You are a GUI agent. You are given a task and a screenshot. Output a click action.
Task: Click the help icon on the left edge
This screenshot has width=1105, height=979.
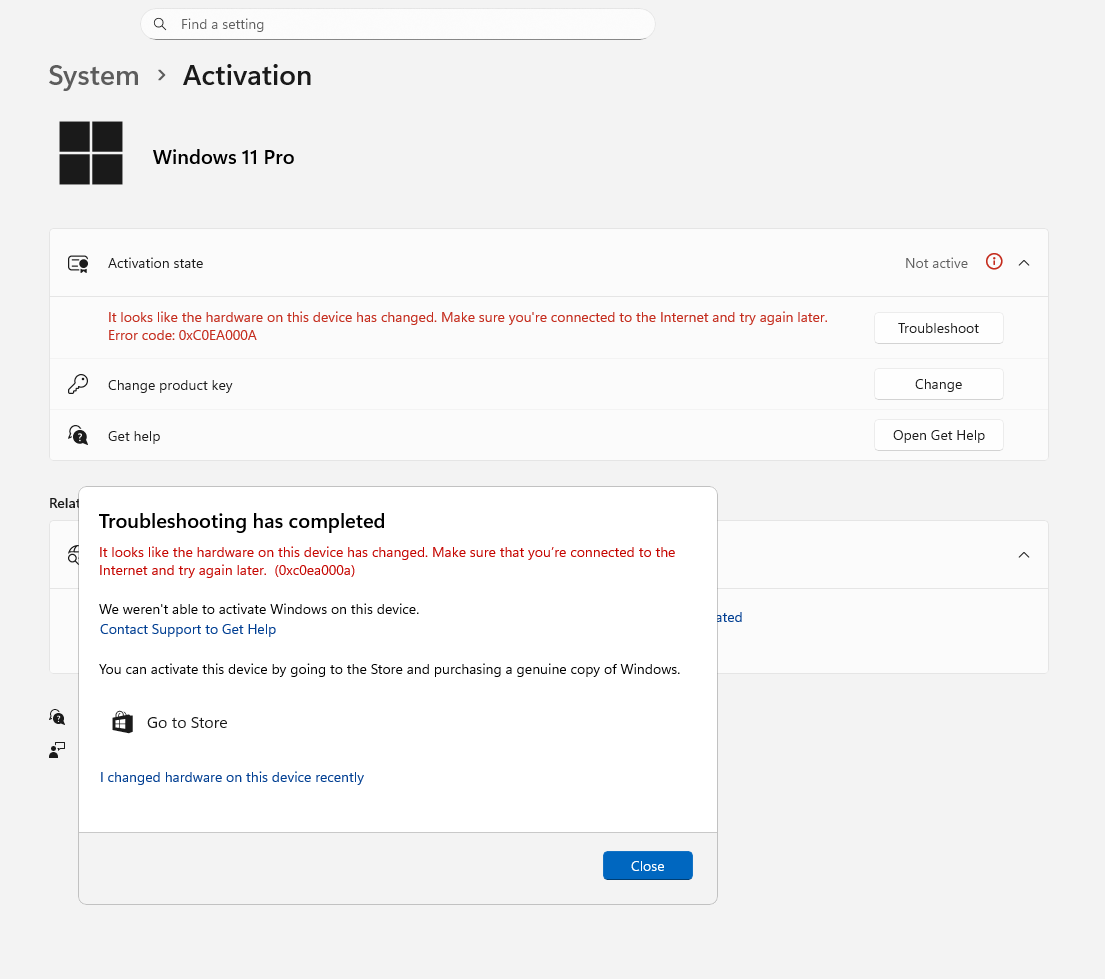(x=57, y=717)
